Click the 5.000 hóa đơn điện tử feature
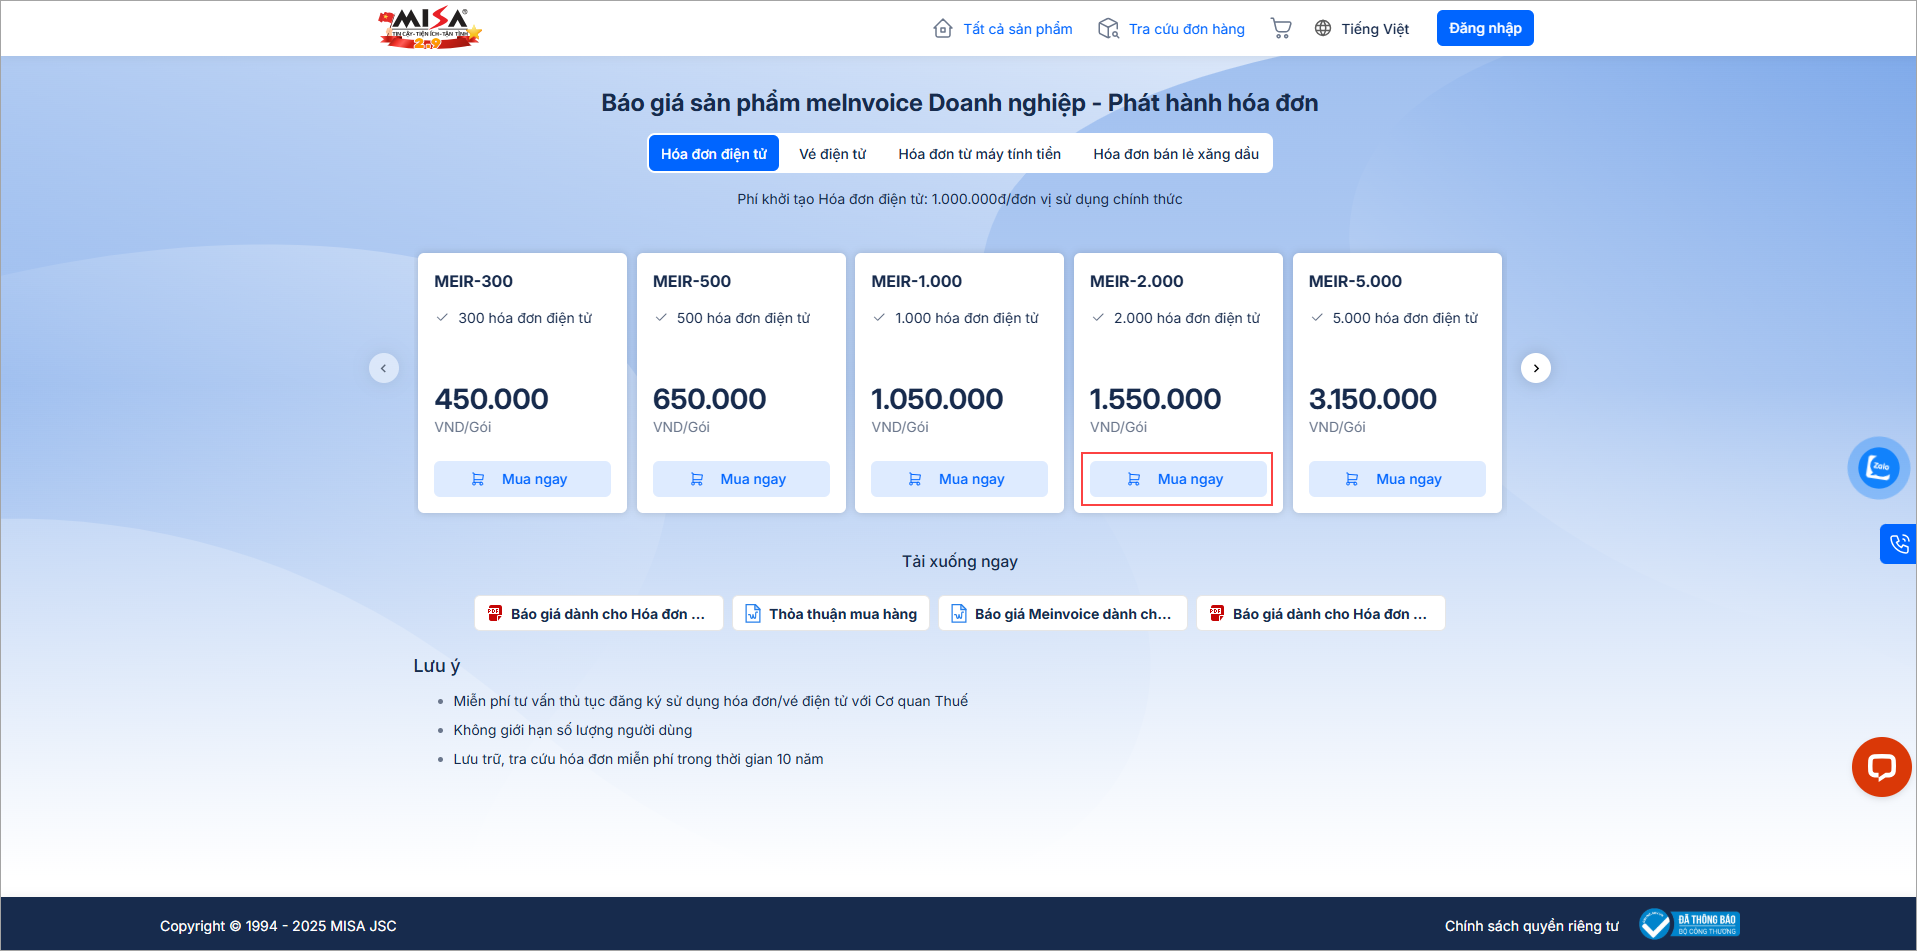 (1405, 318)
